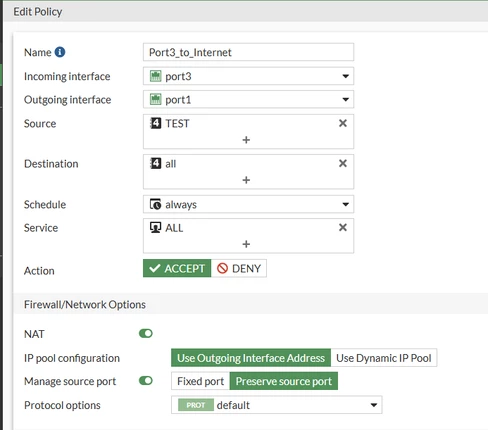Remove the TEST source entry
This screenshot has width=488, height=430.
[x=343, y=123]
